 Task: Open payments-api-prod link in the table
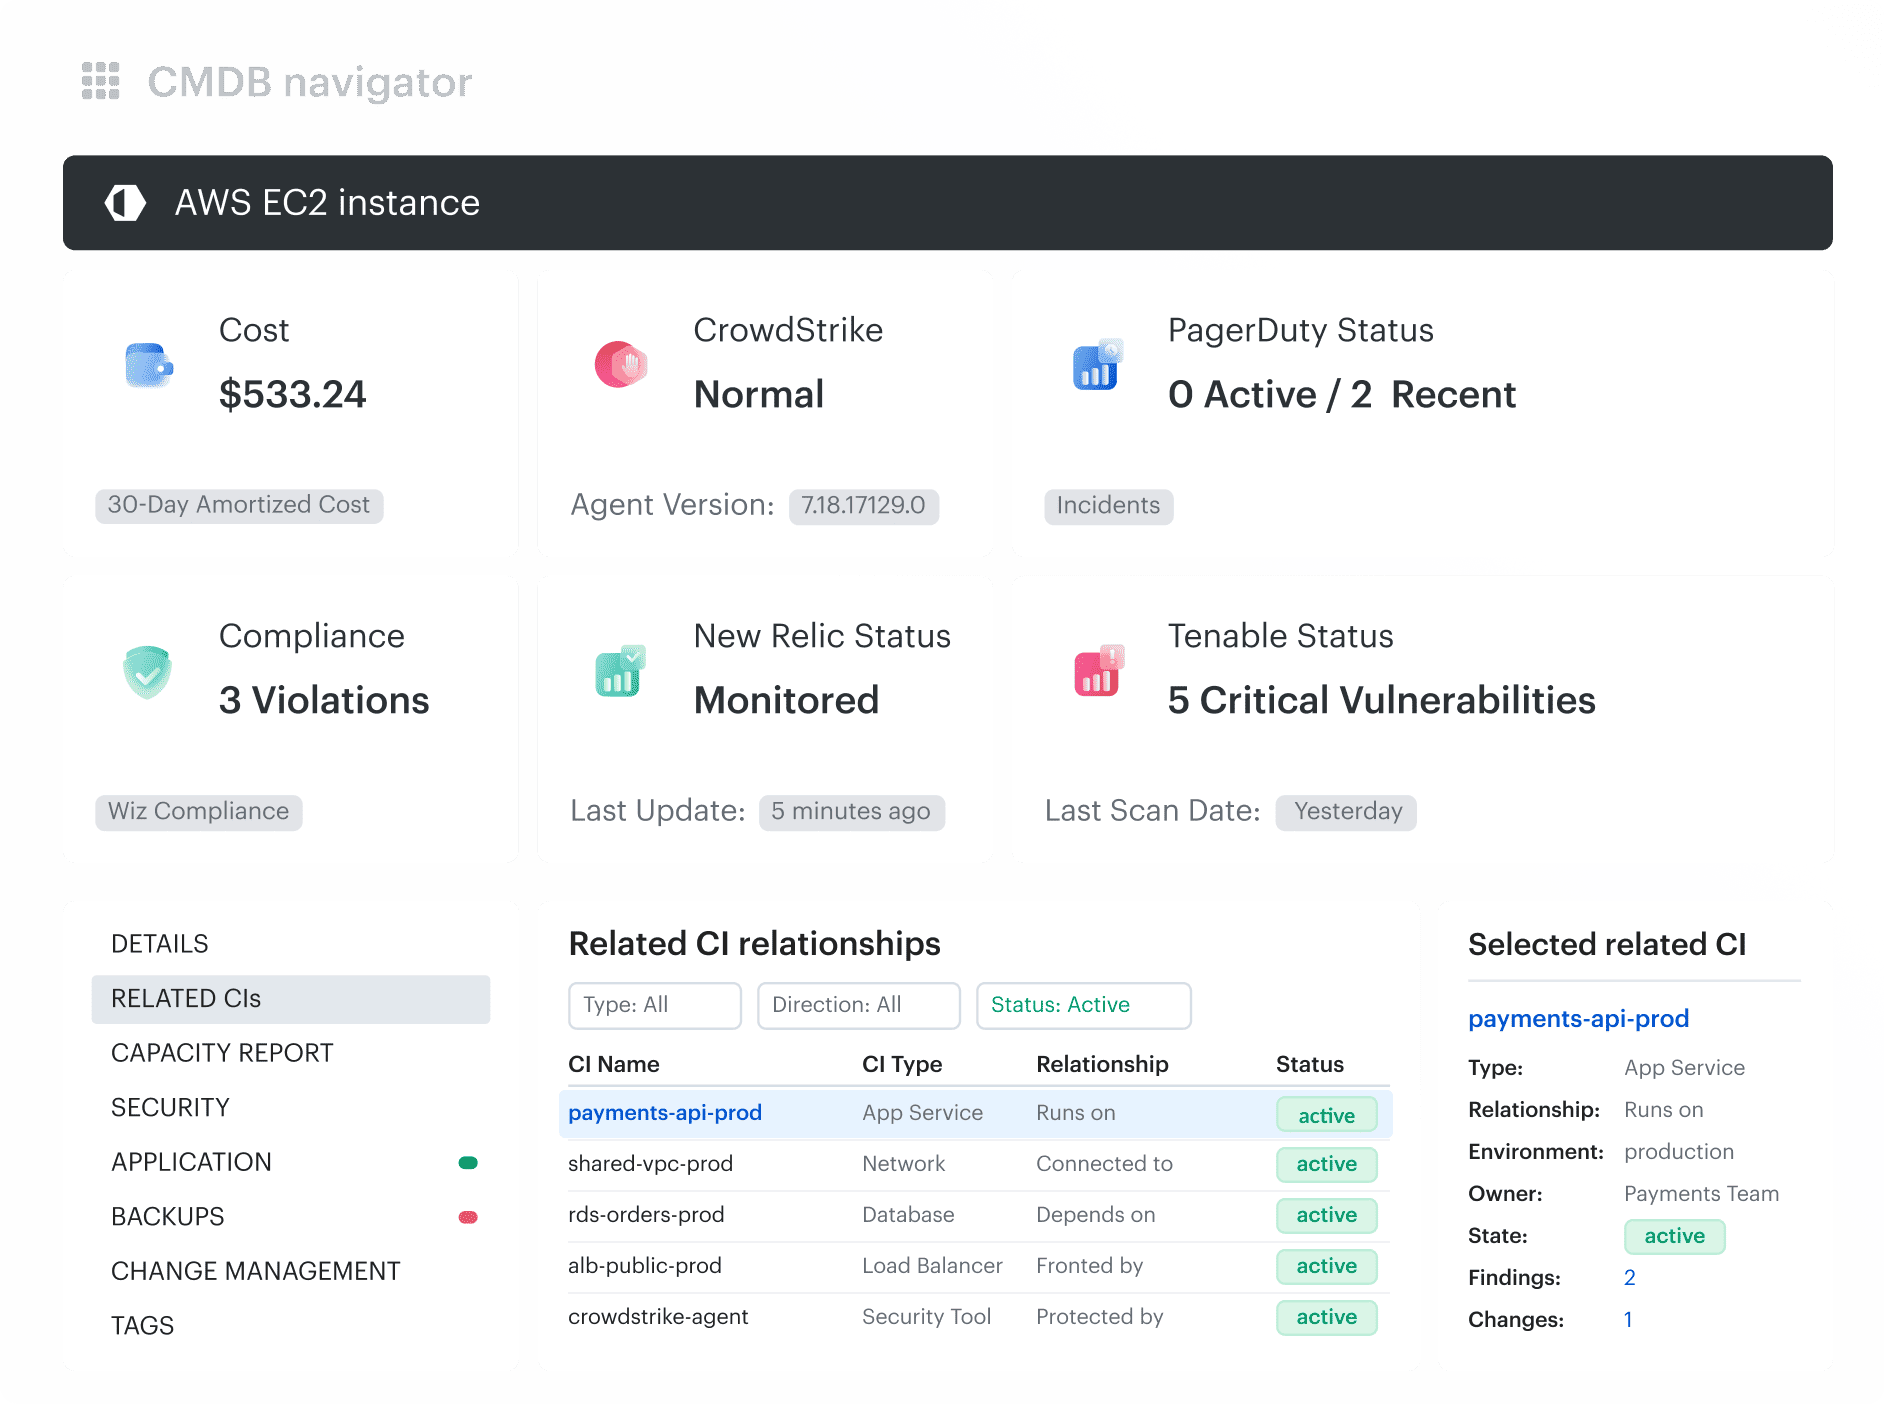tap(665, 1113)
